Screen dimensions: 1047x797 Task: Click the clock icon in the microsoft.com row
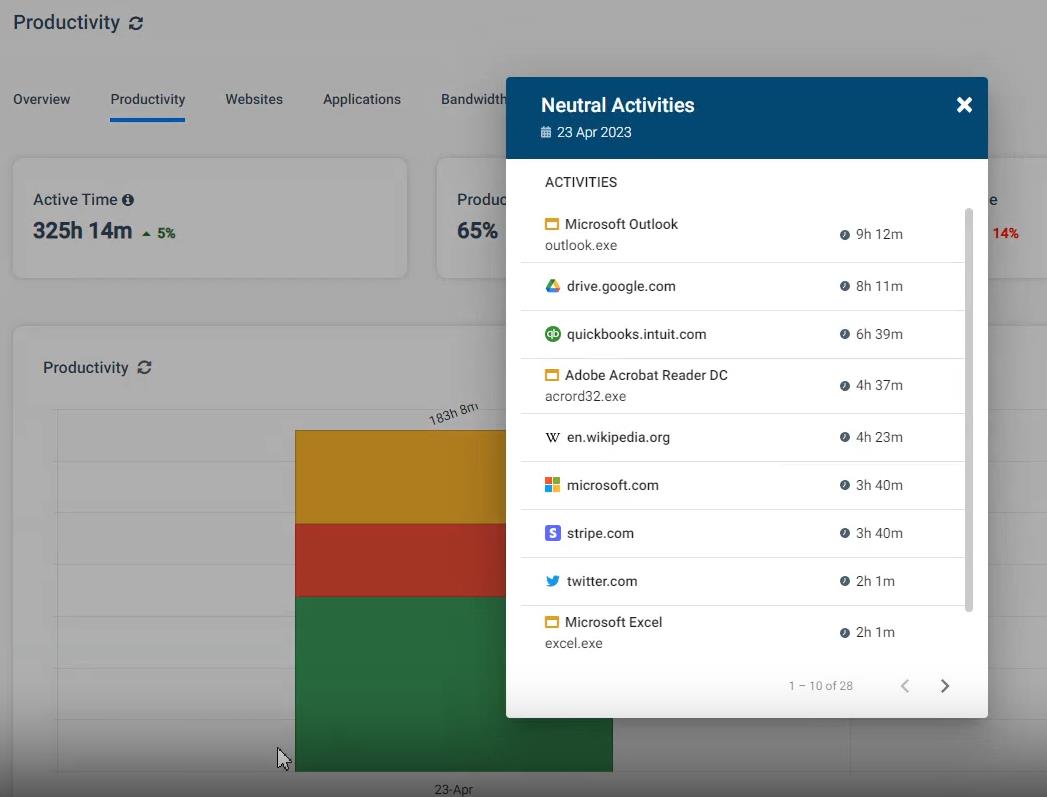[845, 485]
